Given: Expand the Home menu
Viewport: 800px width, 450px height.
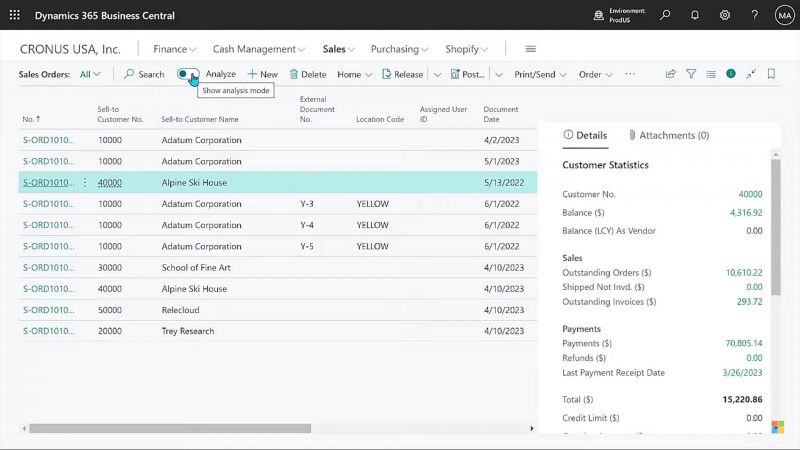Looking at the screenshot, I should coord(354,74).
